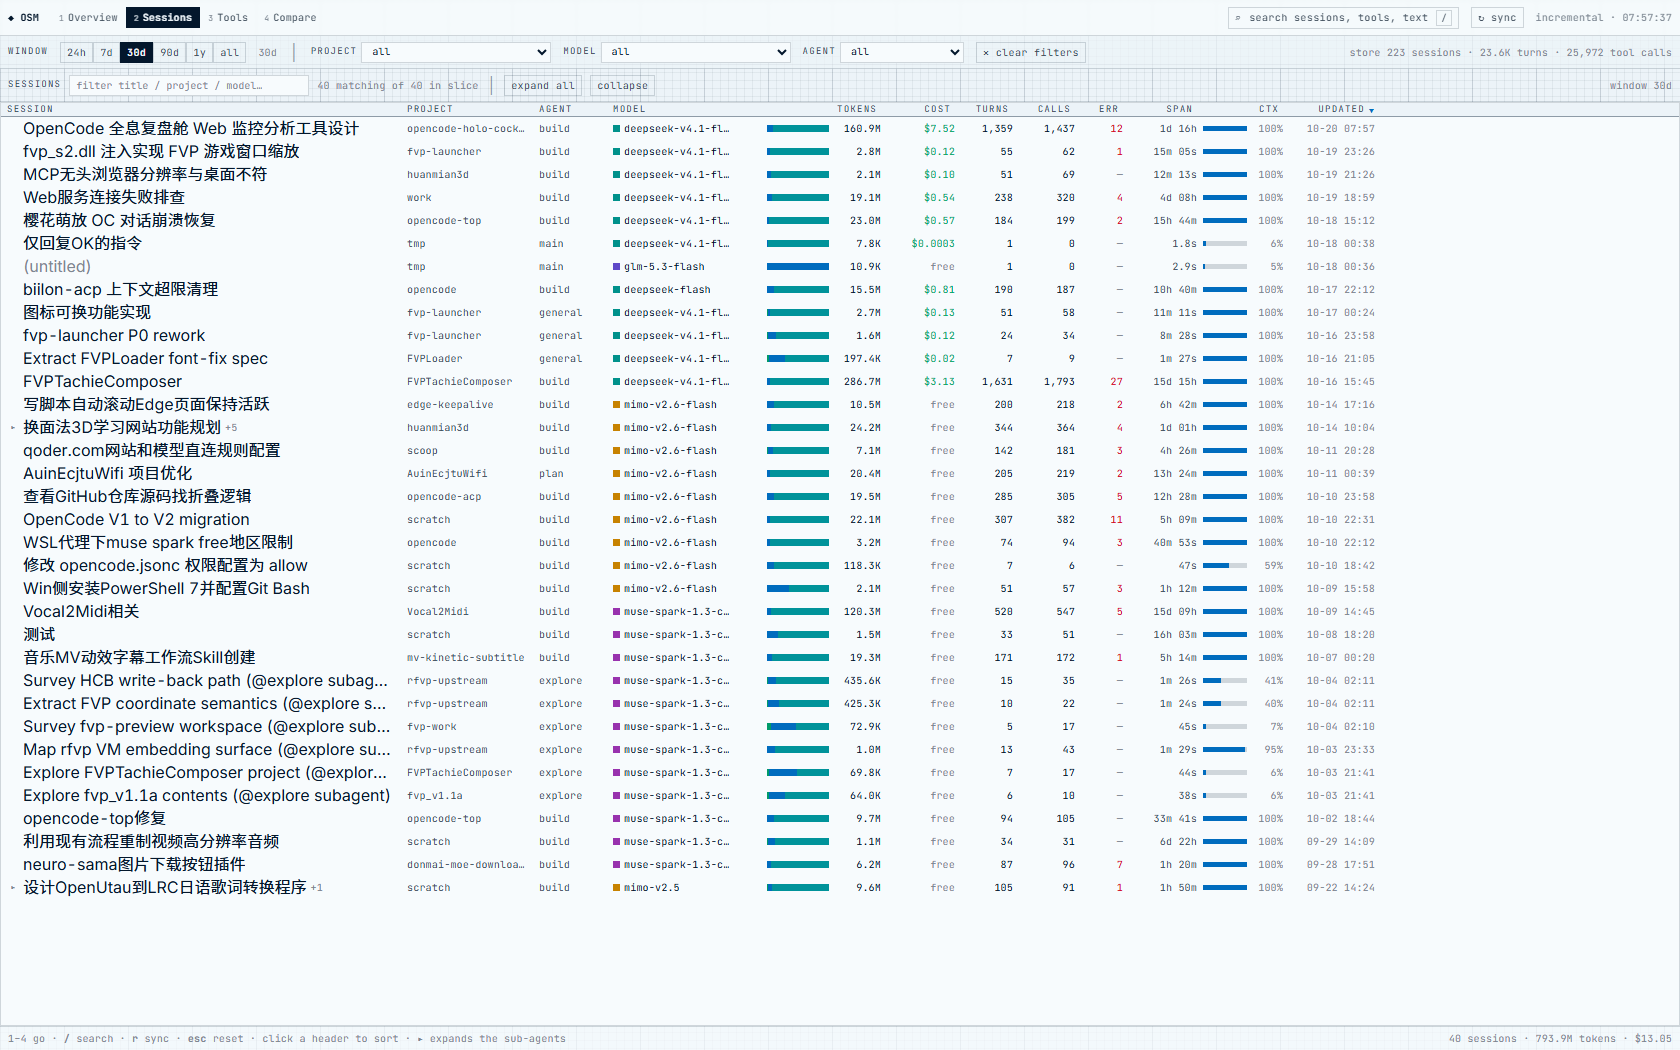
Task: Open the '(untitled)' session row
Action: point(57,266)
